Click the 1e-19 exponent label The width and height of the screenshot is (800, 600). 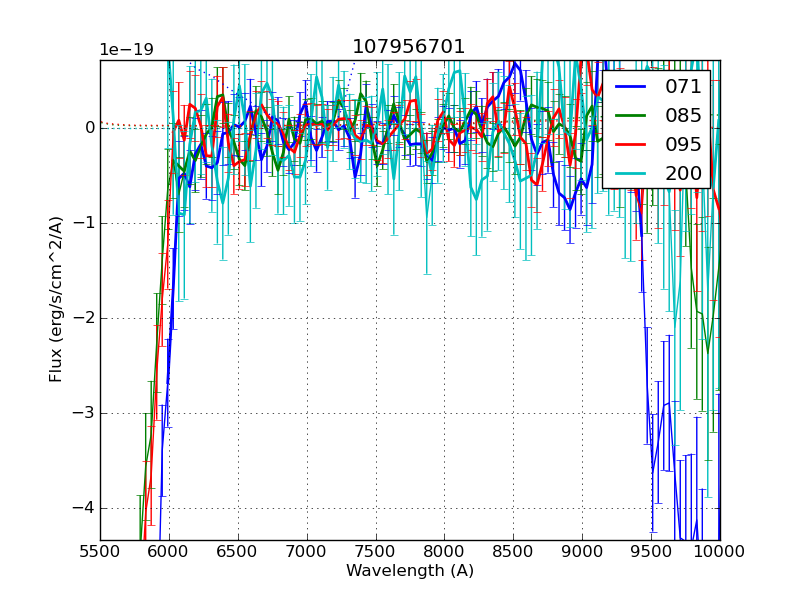click(x=126, y=50)
